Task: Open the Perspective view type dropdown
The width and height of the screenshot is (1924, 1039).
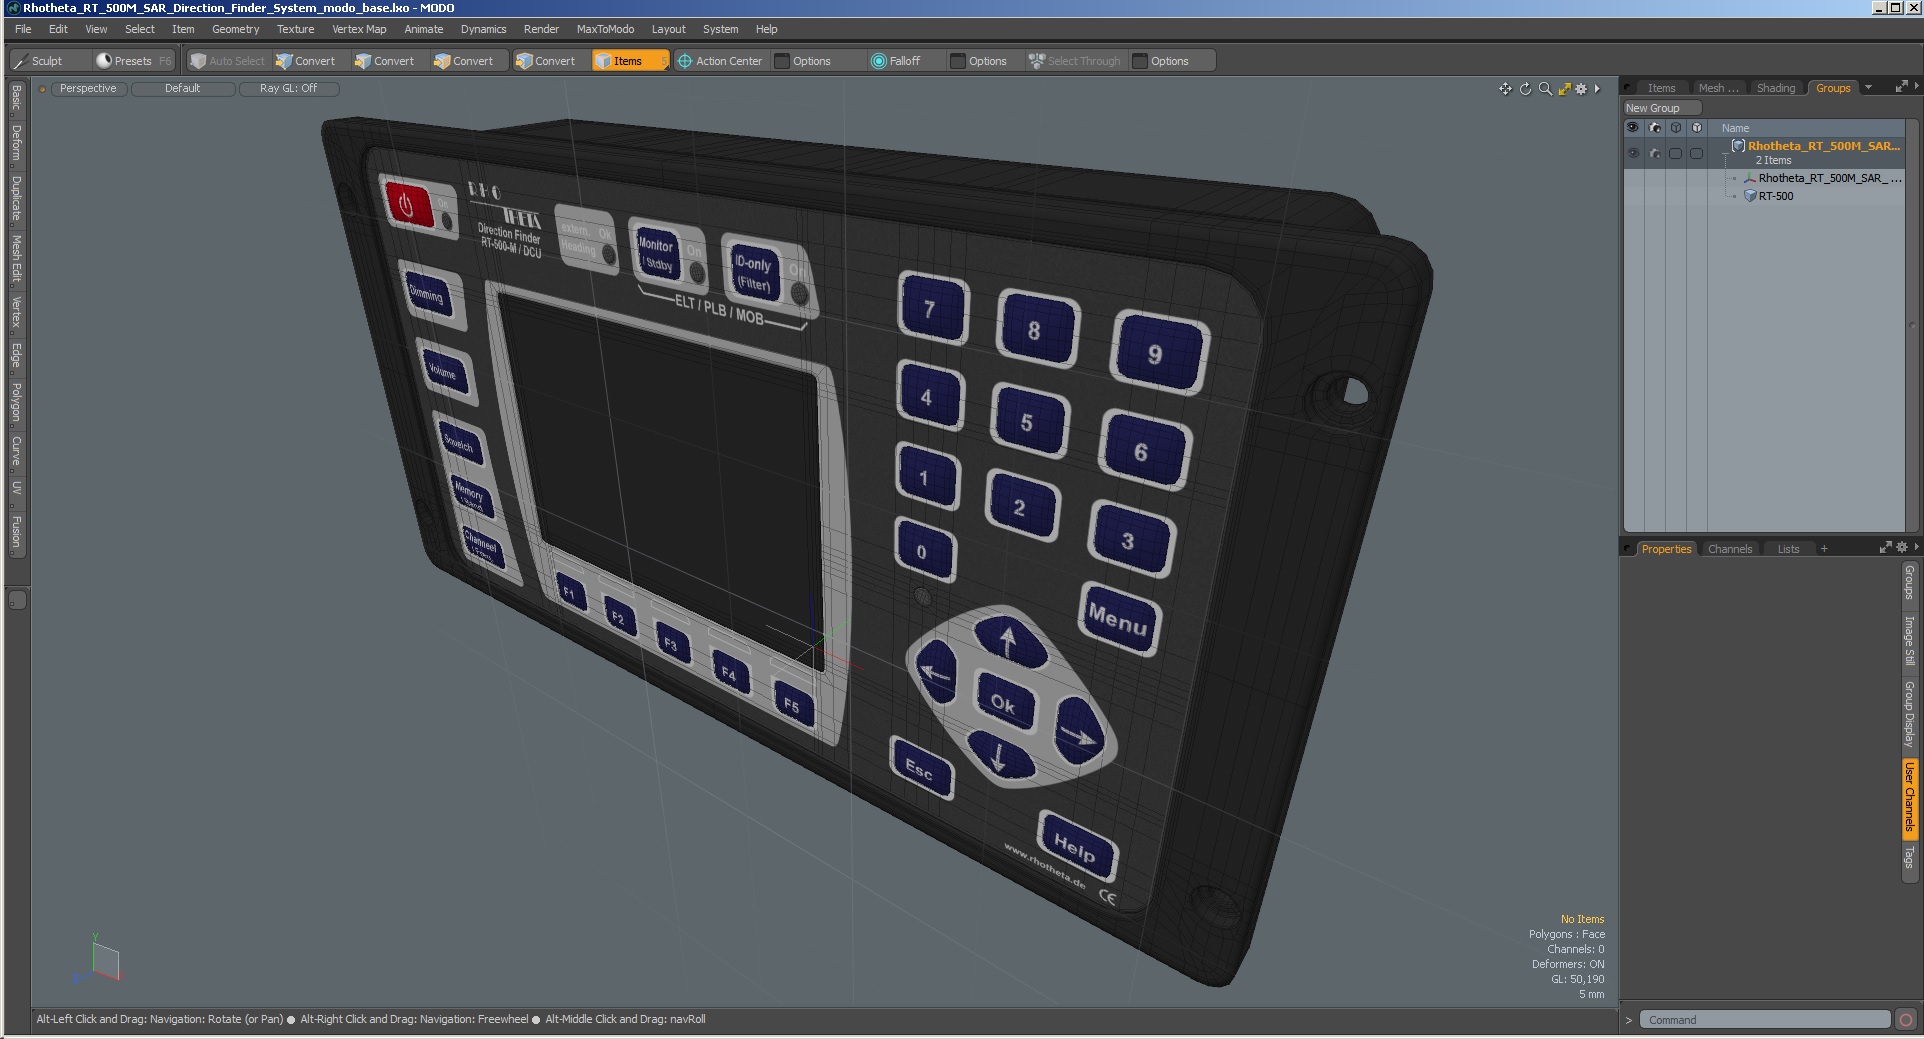Action: pos(88,89)
